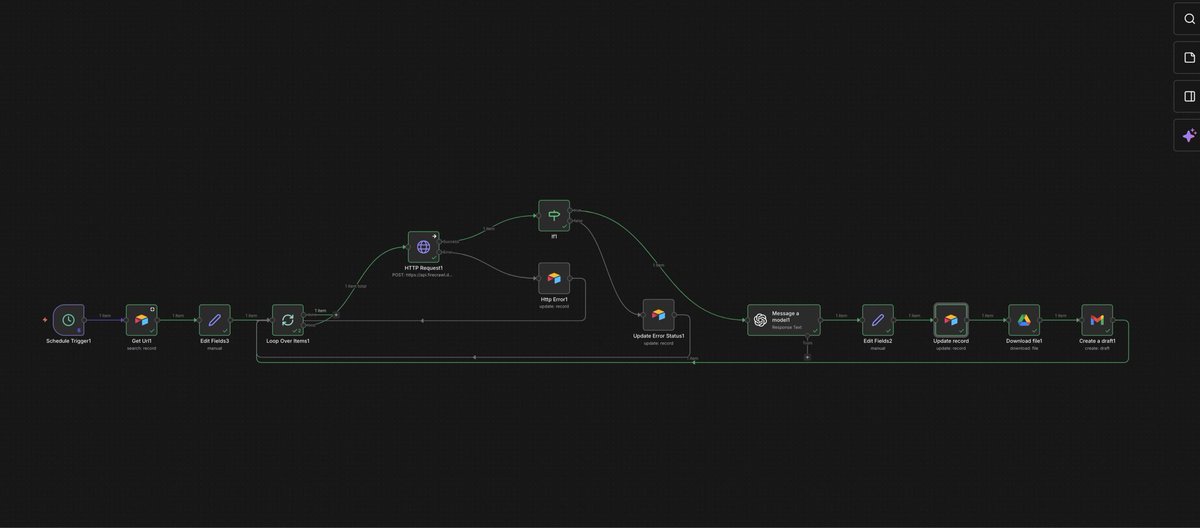
Task: Click the output connector of Create a draft1
Action: click(1115, 320)
